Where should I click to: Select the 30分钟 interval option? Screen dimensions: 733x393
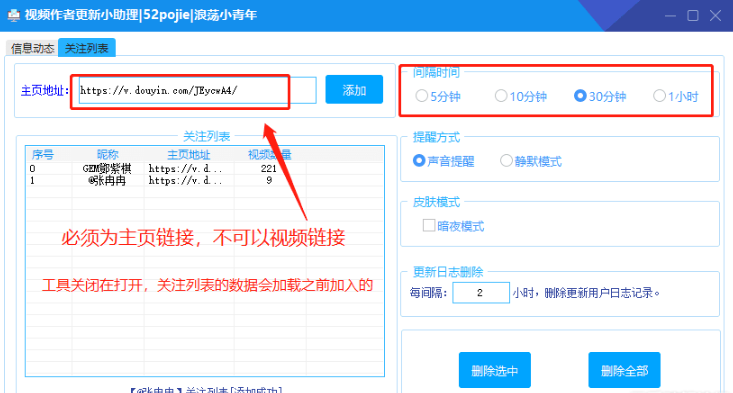click(600, 96)
